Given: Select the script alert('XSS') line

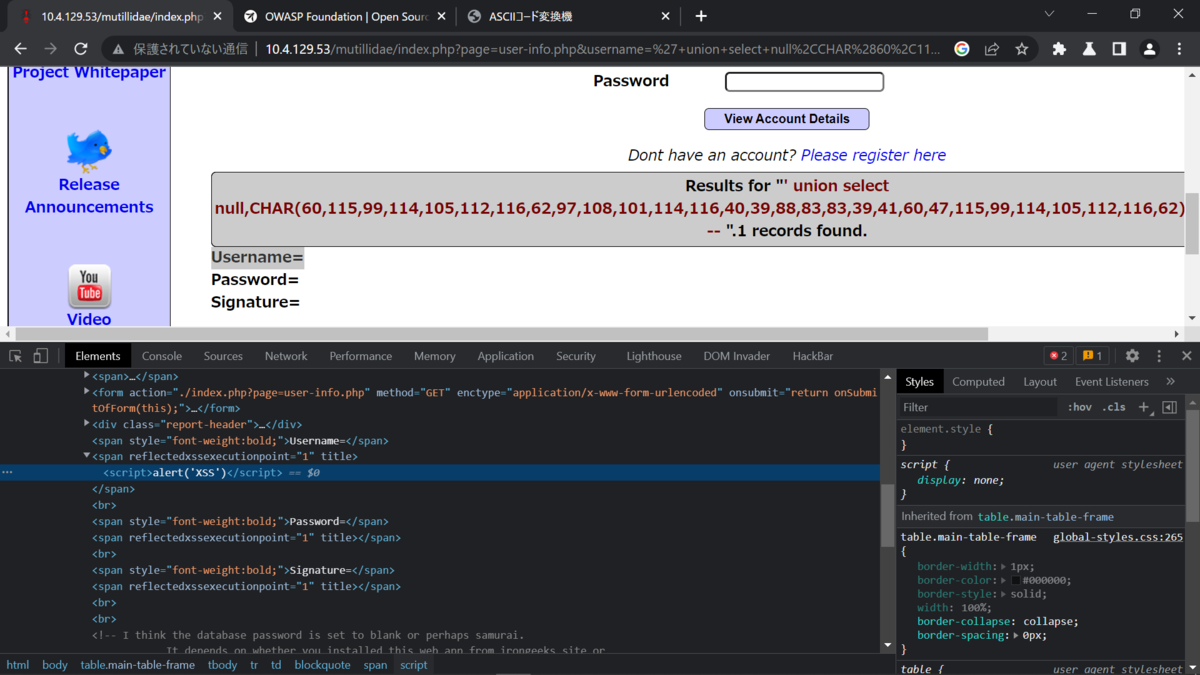Looking at the screenshot, I should point(440,473).
